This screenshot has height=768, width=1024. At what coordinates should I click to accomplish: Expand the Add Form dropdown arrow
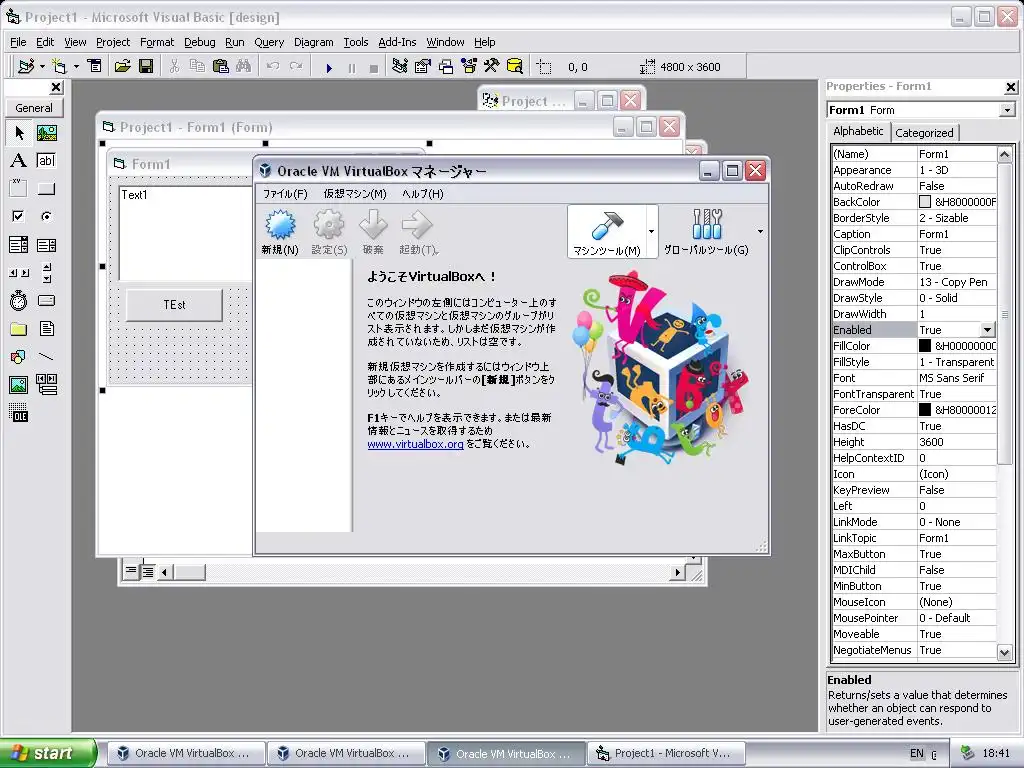pyautogui.click(x=76, y=67)
